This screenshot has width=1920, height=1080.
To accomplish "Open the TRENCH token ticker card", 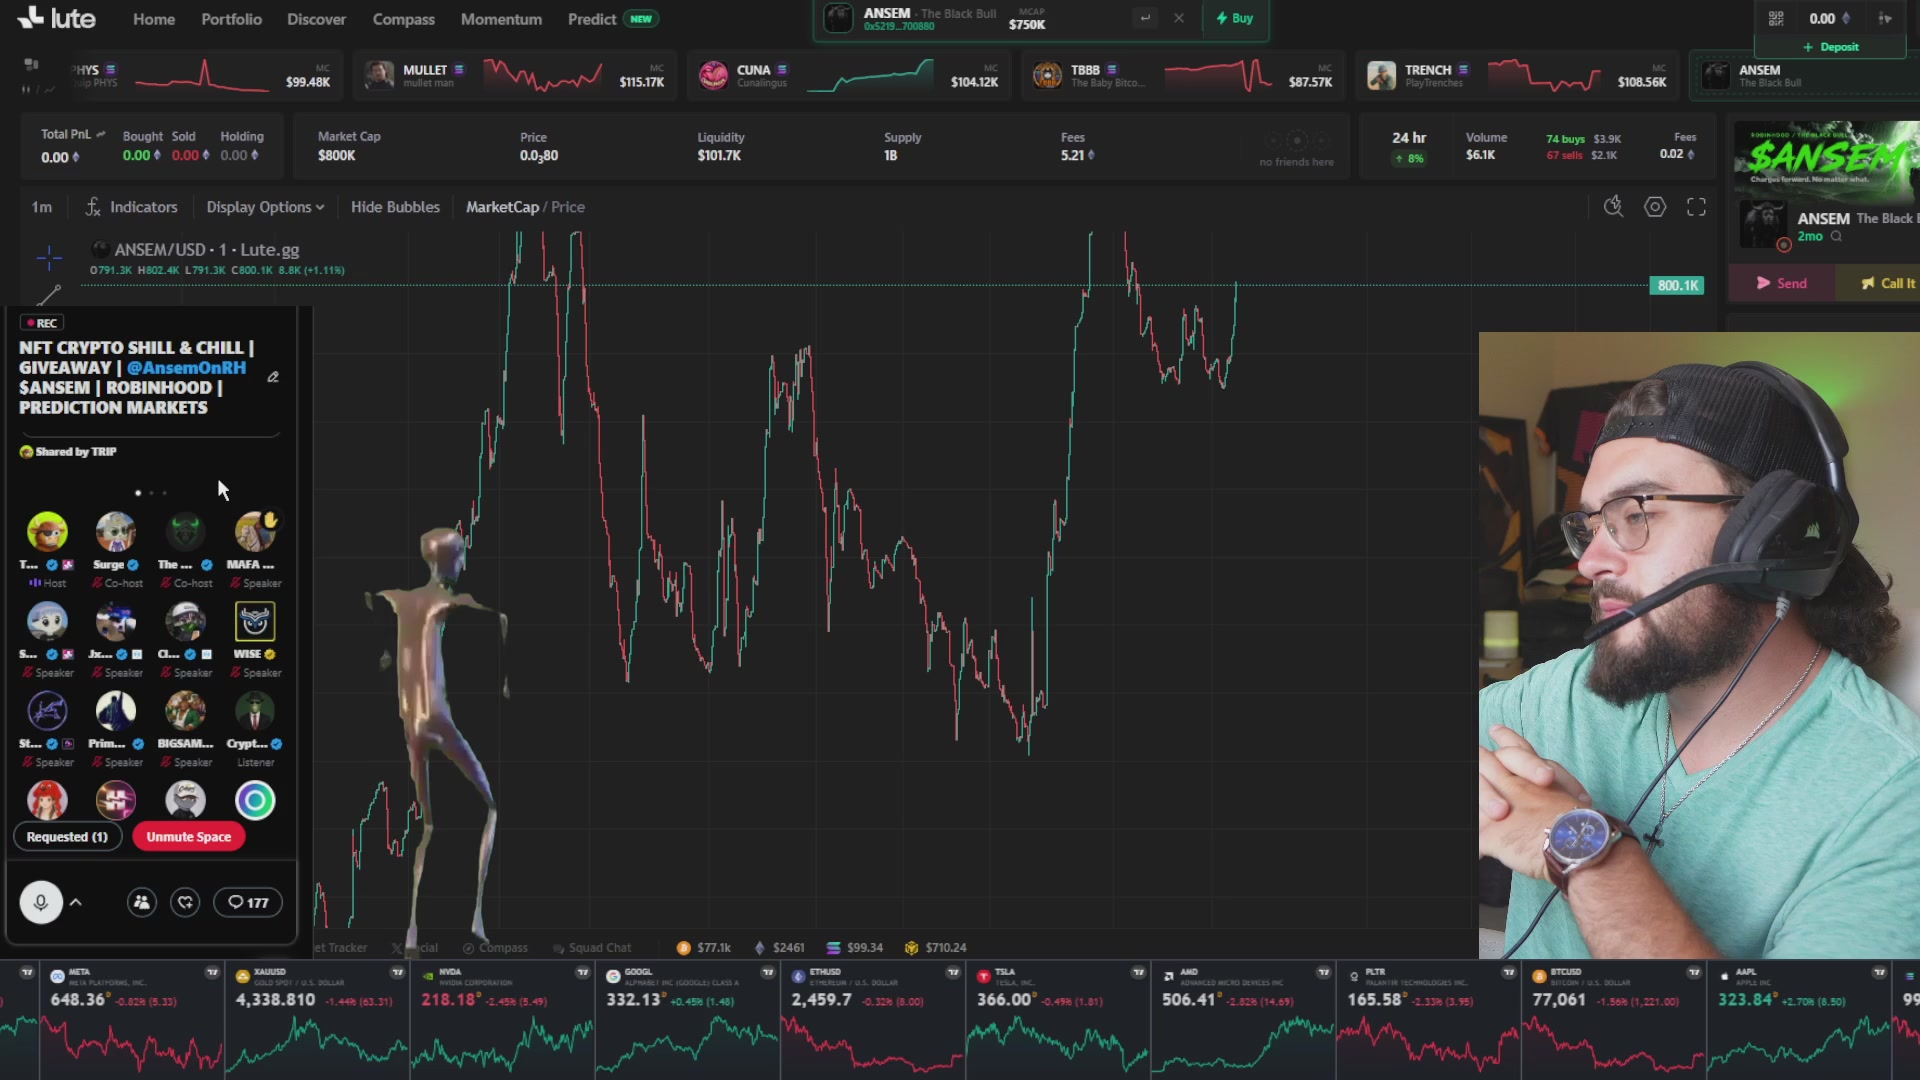I will tap(1516, 76).
